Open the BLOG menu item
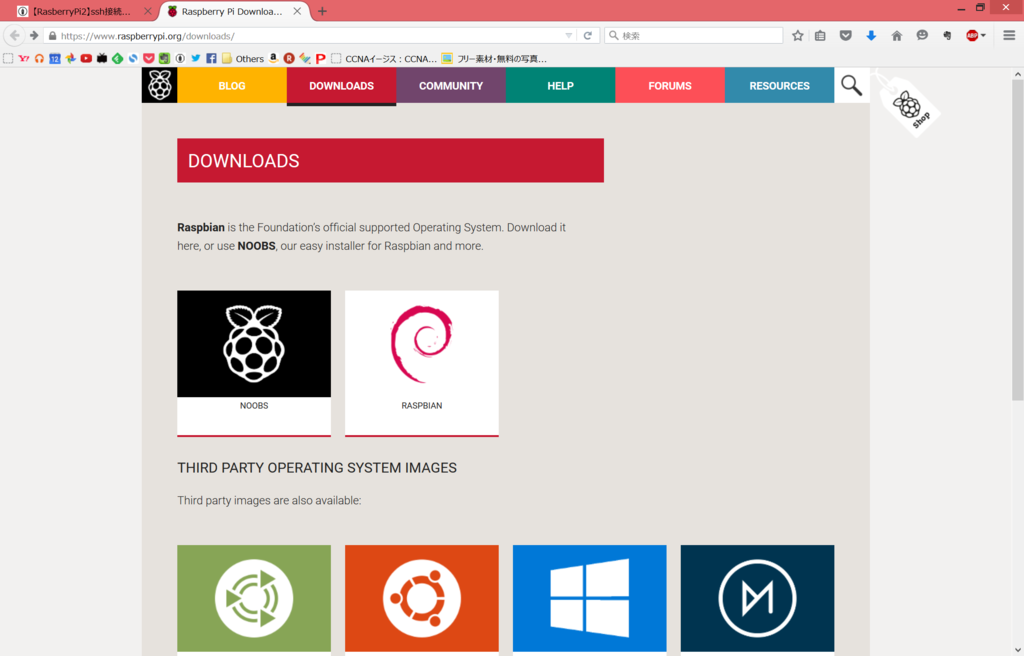 [x=232, y=86]
